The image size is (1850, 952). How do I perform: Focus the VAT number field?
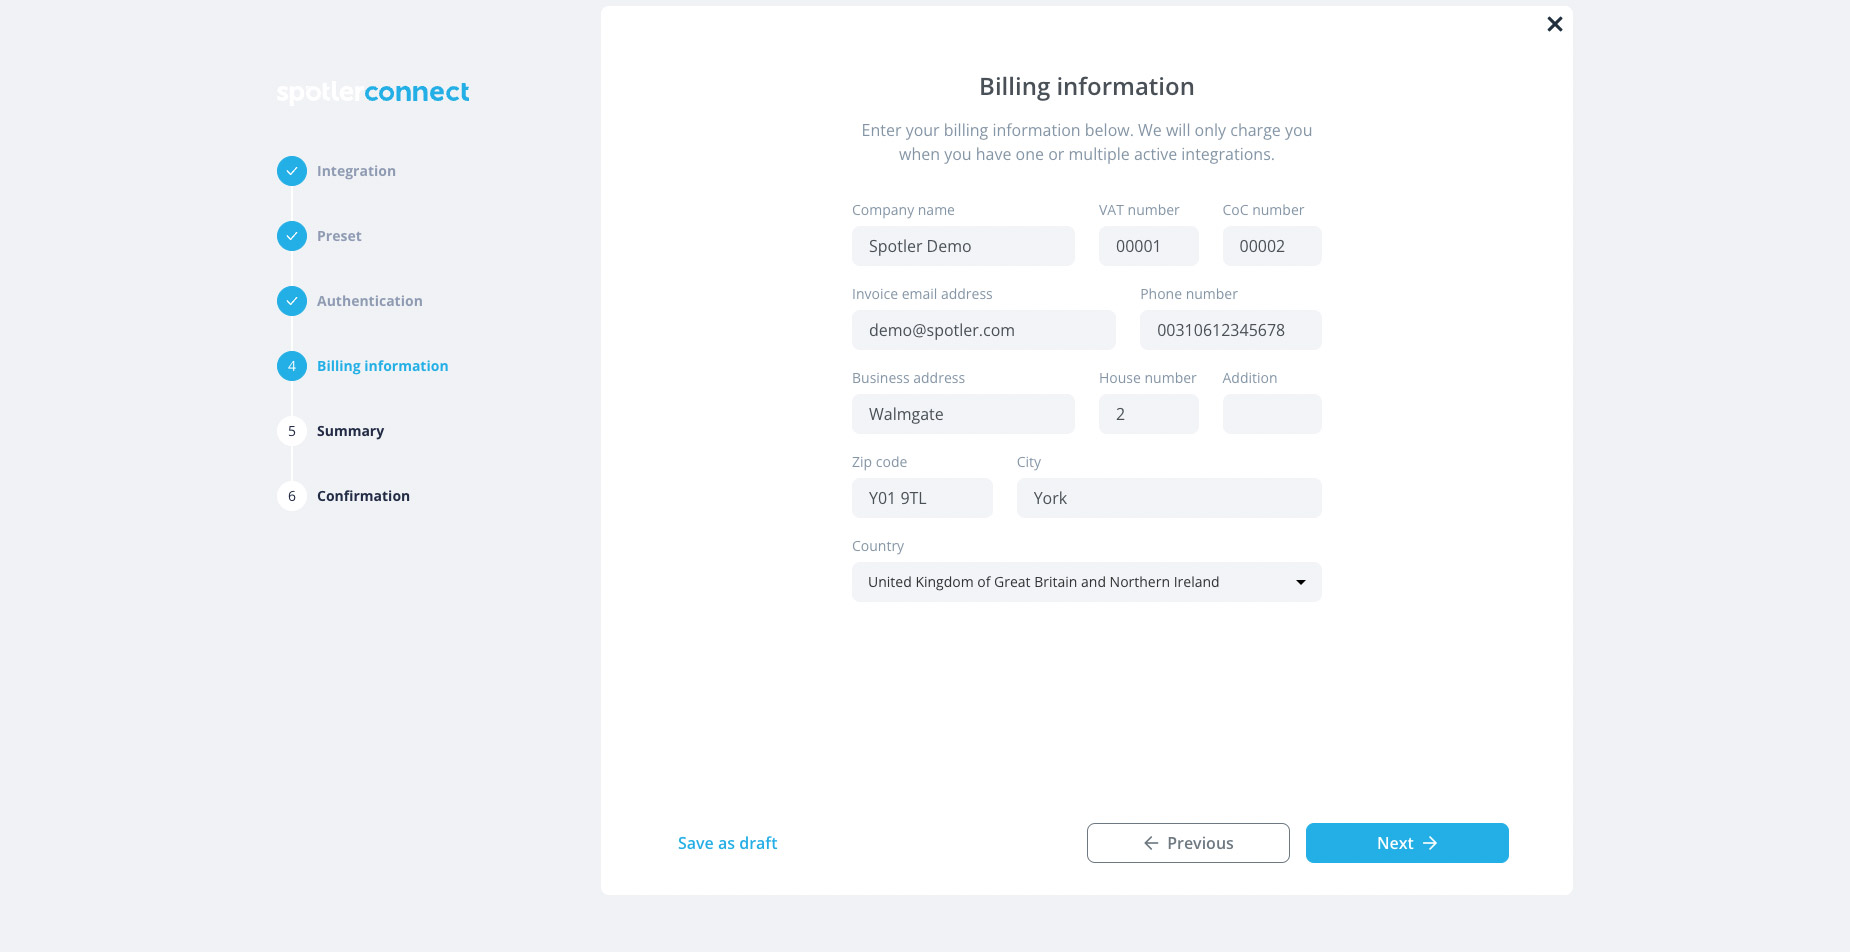click(1148, 246)
